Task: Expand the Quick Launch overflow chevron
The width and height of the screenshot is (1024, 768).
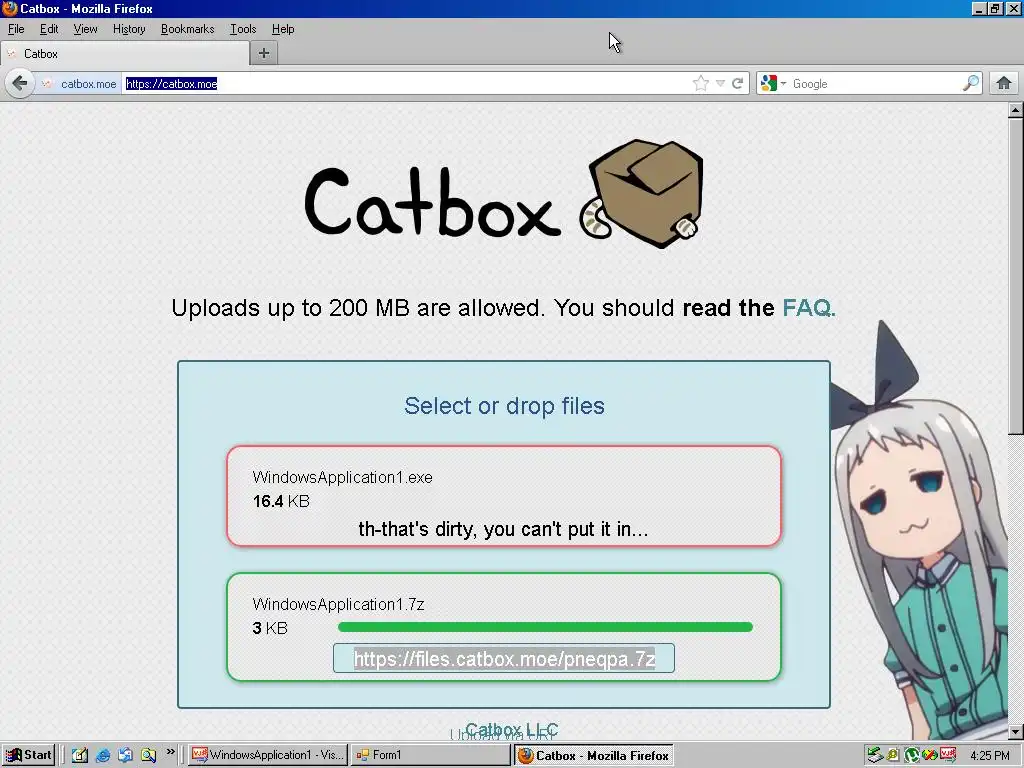Action: point(170,752)
